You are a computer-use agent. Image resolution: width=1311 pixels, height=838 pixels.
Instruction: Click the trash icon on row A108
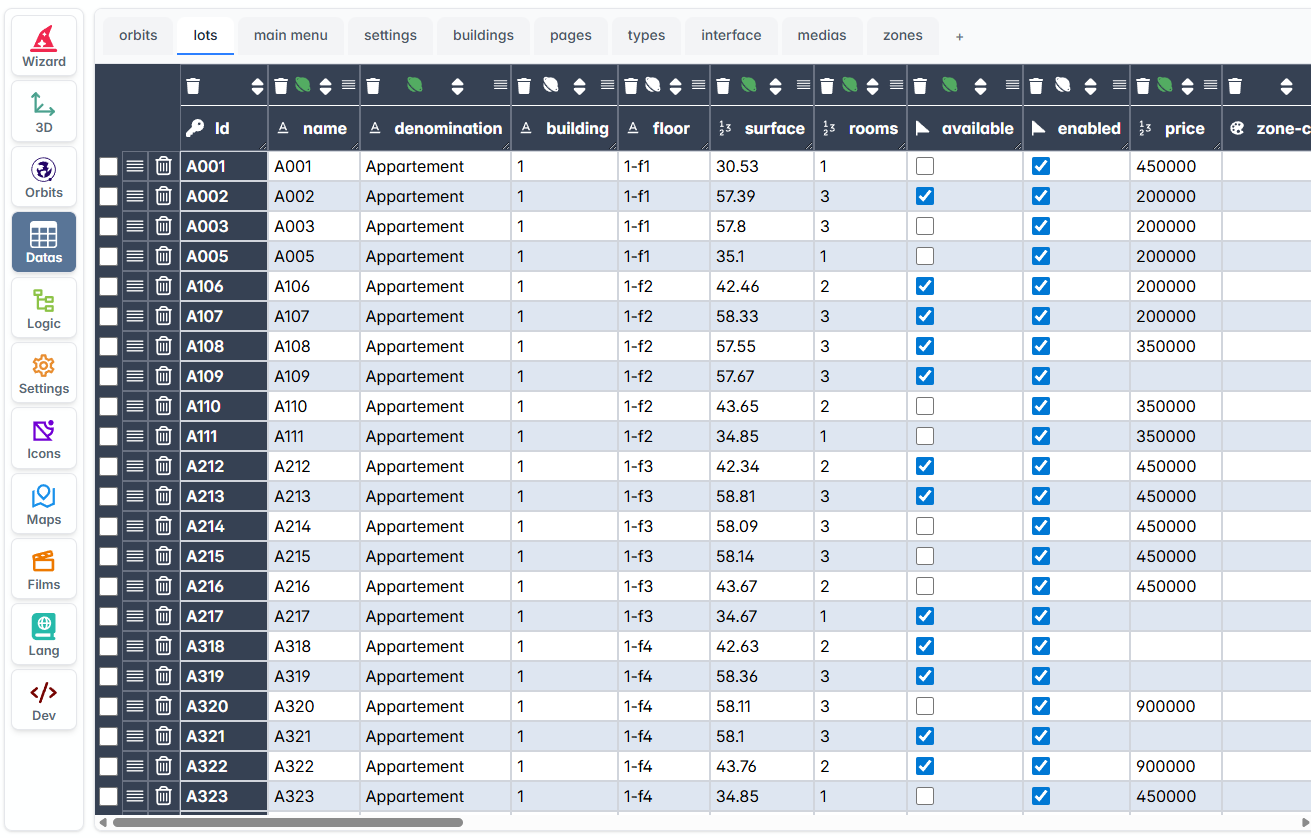pos(164,346)
